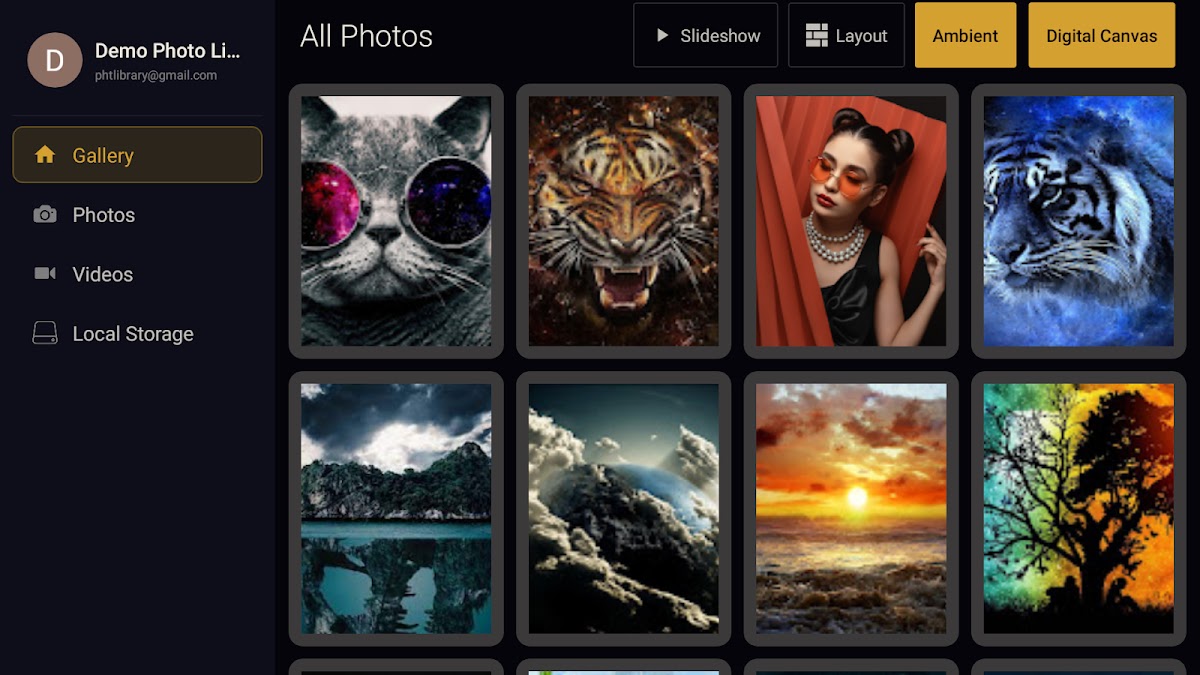Click the Gallery home icon
The width and height of the screenshot is (1200, 675).
pos(45,155)
